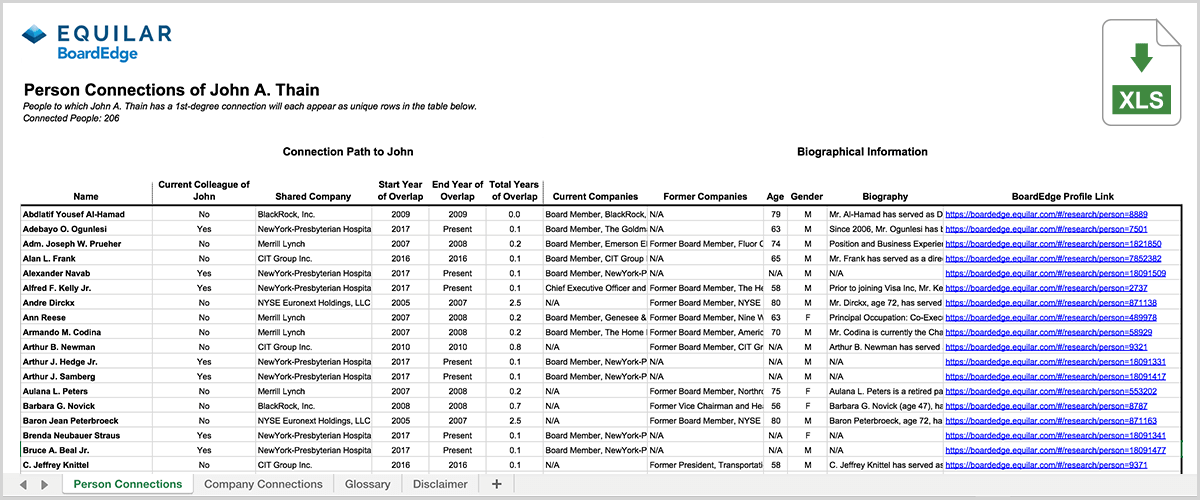Select Current Colleague of John header
This screenshot has height=500, width=1200.
tap(204, 190)
